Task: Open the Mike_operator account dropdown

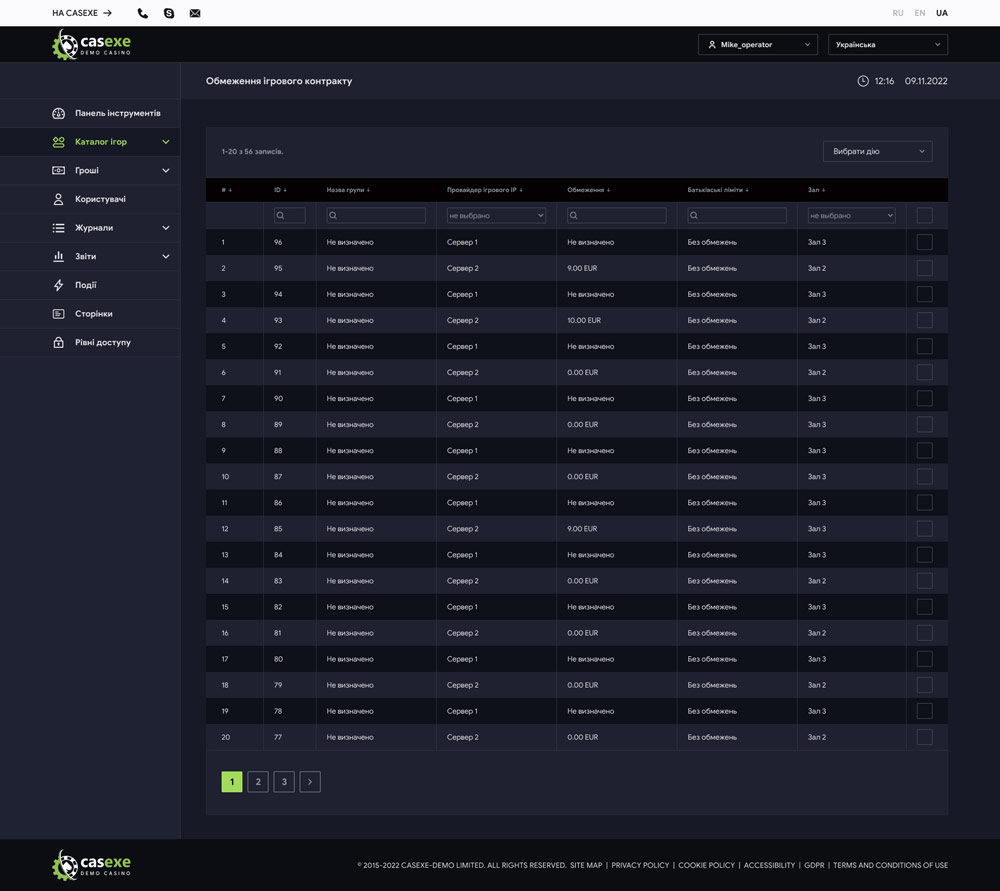Action: tap(758, 45)
